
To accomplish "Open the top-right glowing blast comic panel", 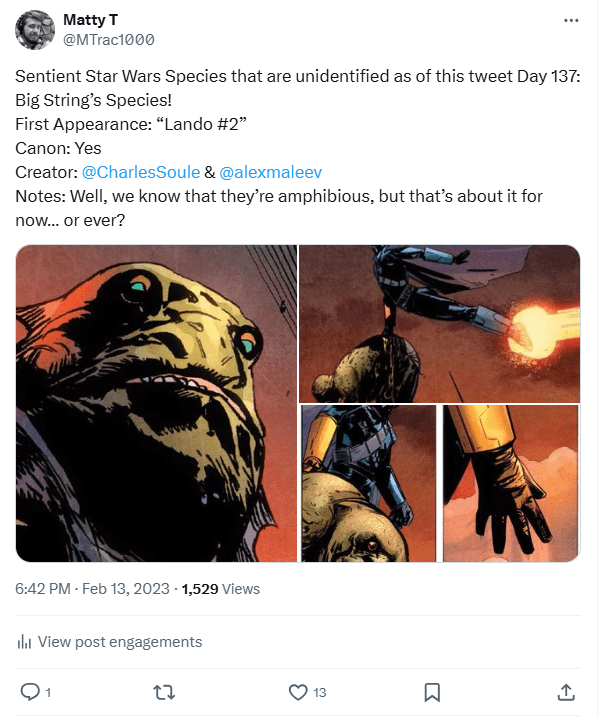I will (440, 323).
